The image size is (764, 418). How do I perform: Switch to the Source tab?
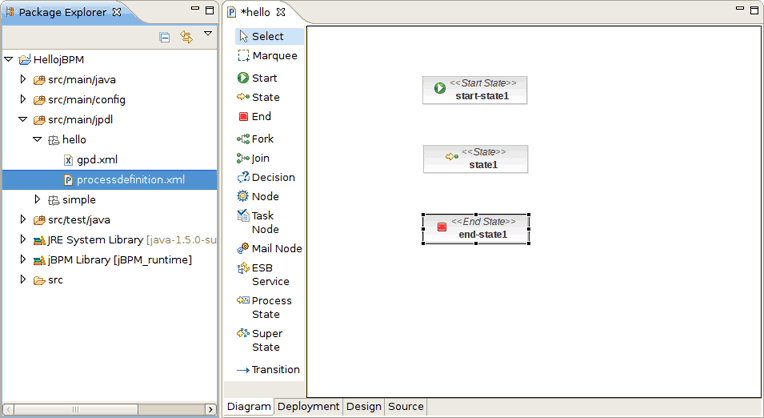tap(405, 407)
